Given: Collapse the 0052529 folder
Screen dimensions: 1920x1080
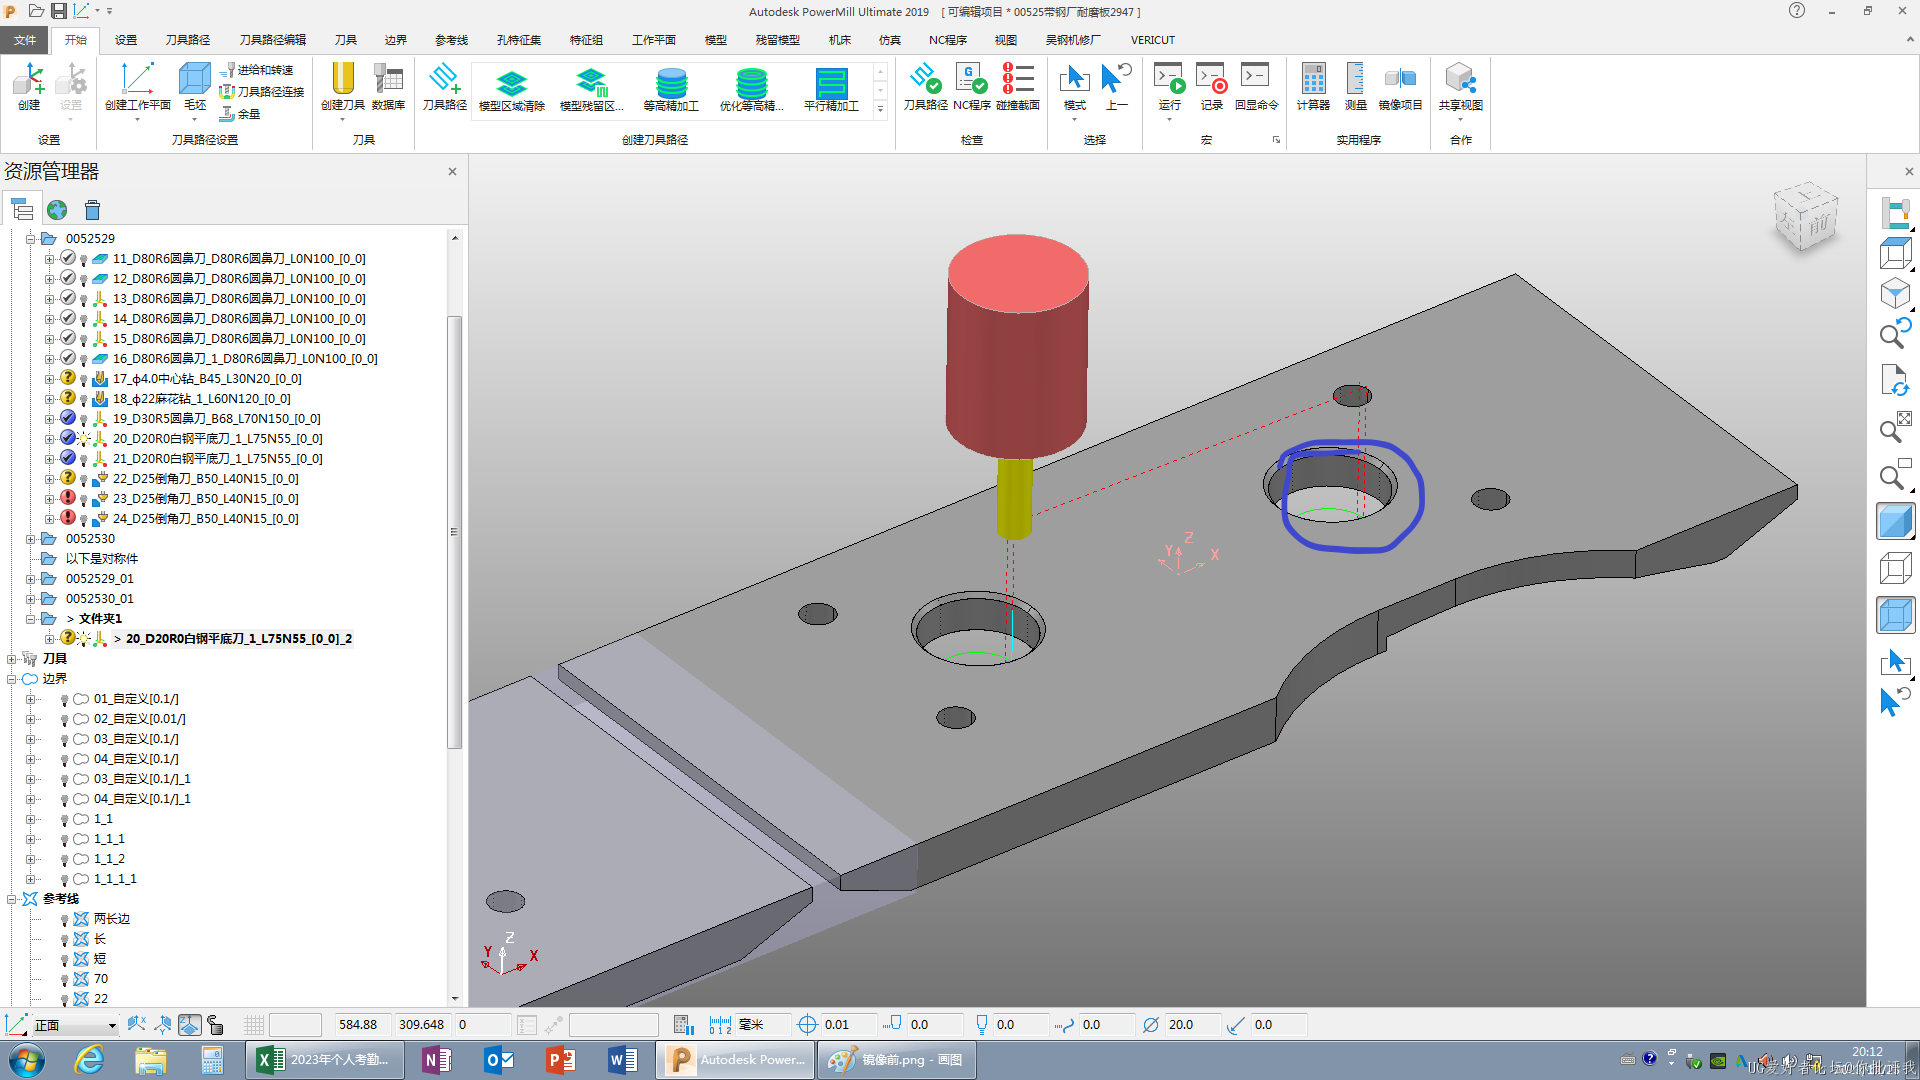Looking at the screenshot, I should point(30,239).
